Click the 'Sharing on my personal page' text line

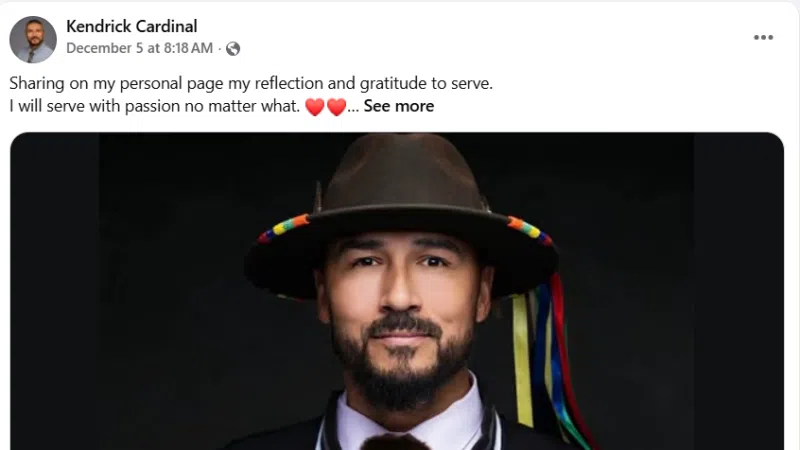click(x=251, y=83)
